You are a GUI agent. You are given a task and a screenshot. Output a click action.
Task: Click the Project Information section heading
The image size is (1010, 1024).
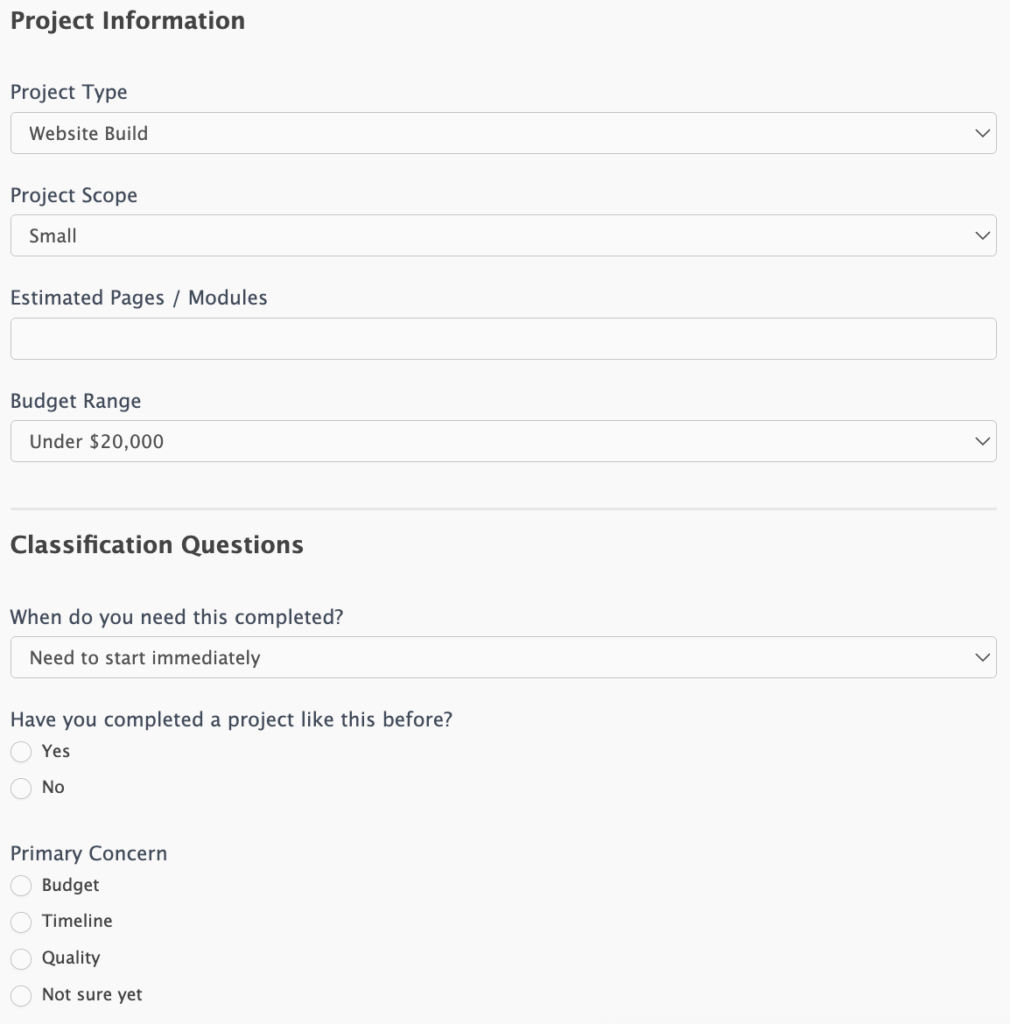pyautogui.click(x=127, y=20)
